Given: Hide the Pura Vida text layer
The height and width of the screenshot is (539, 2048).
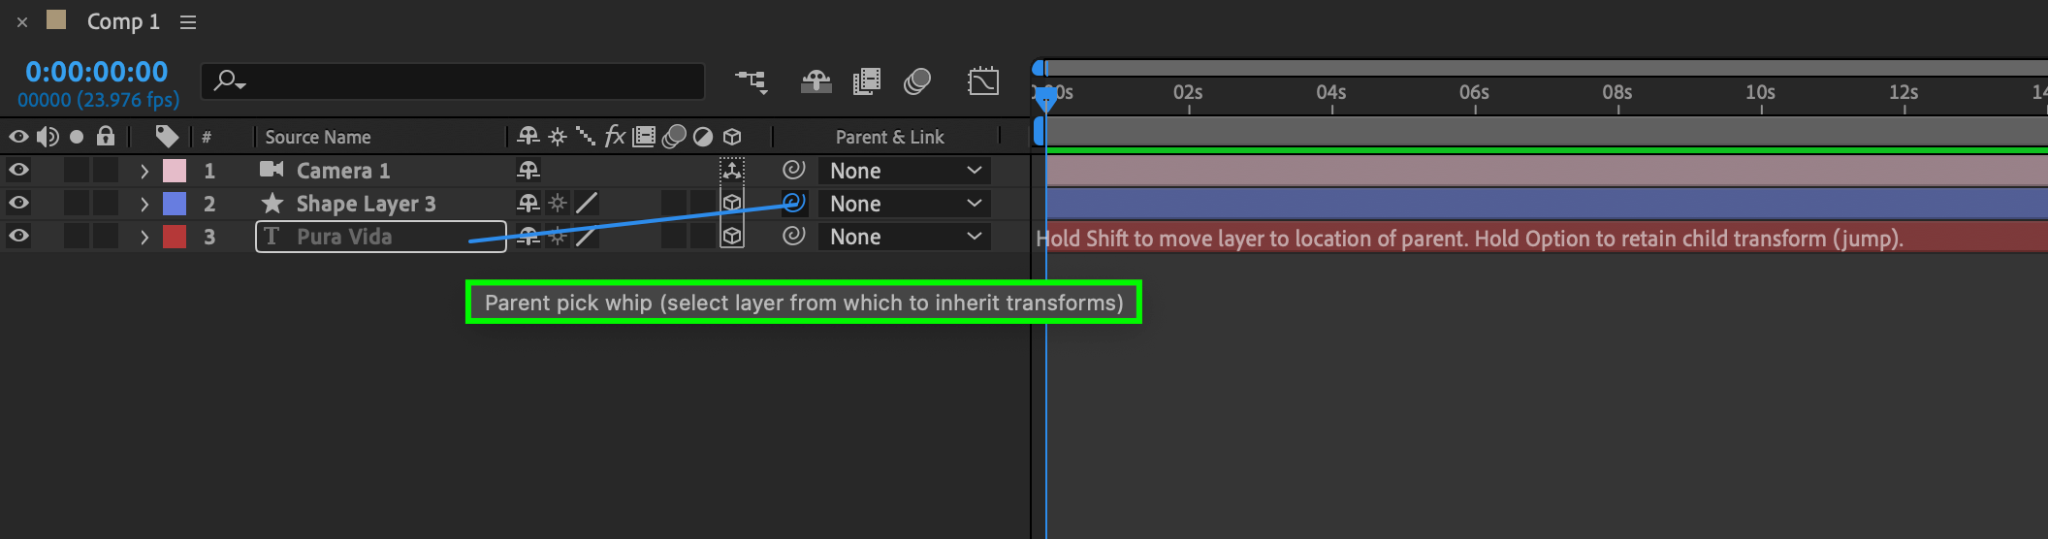Looking at the screenshot, I should tap(19, 236).
